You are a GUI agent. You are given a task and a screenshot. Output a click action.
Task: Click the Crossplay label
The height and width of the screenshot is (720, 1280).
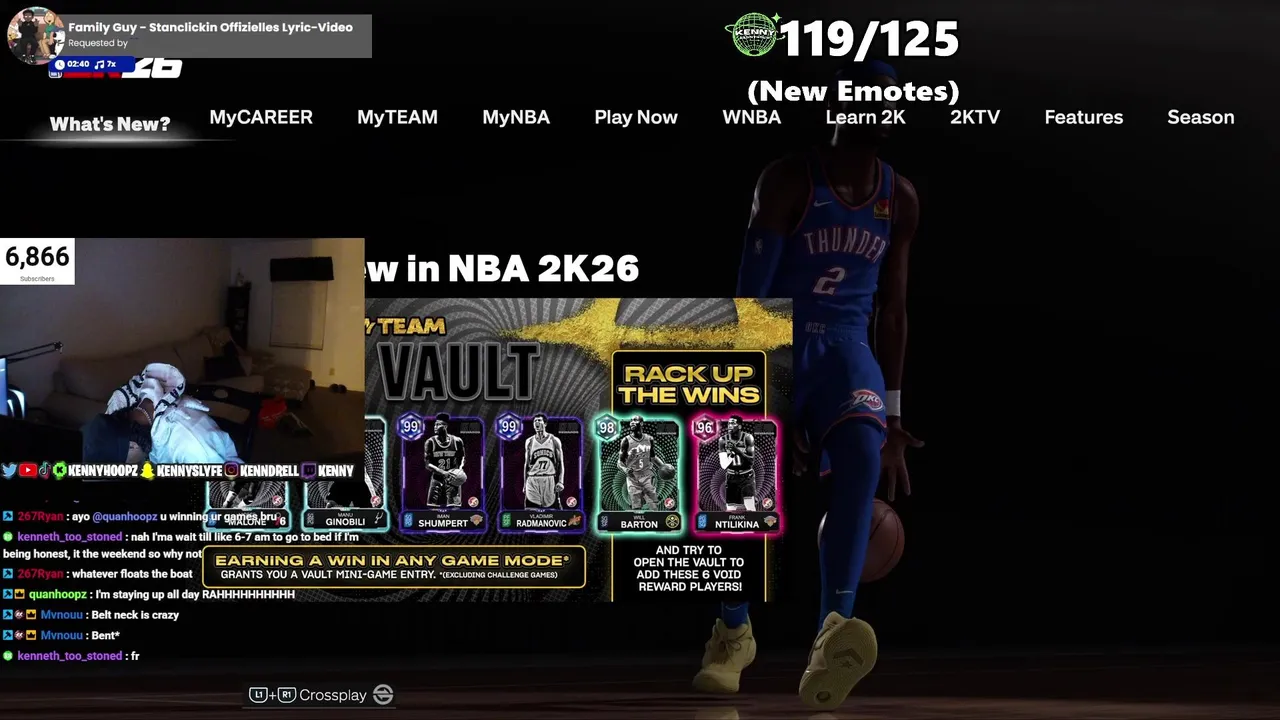coord(333,695)
